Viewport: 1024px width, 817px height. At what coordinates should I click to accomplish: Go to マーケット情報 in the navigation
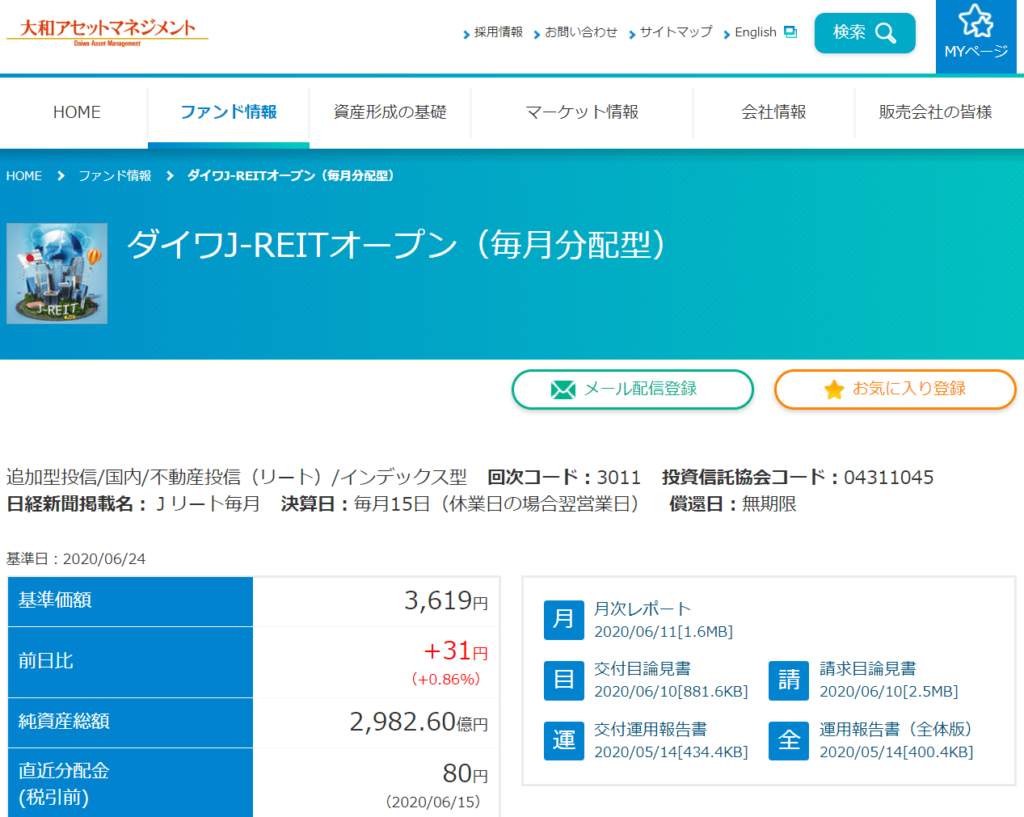(x=582, y=112)
